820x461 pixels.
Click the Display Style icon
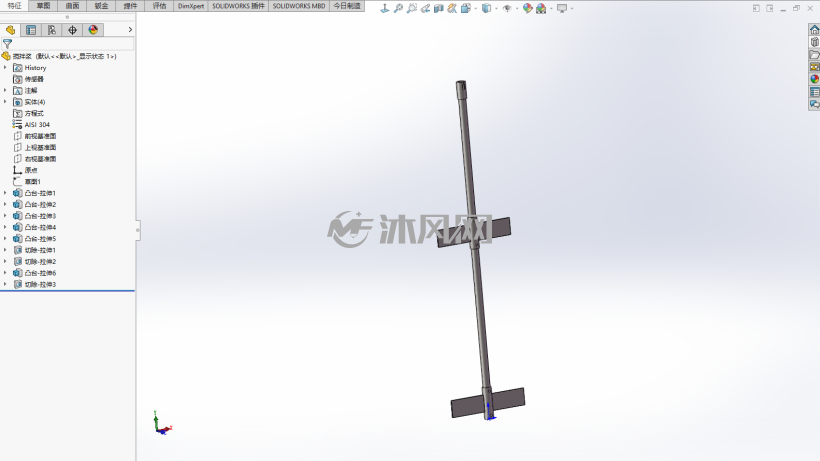(x=486, y=8)
